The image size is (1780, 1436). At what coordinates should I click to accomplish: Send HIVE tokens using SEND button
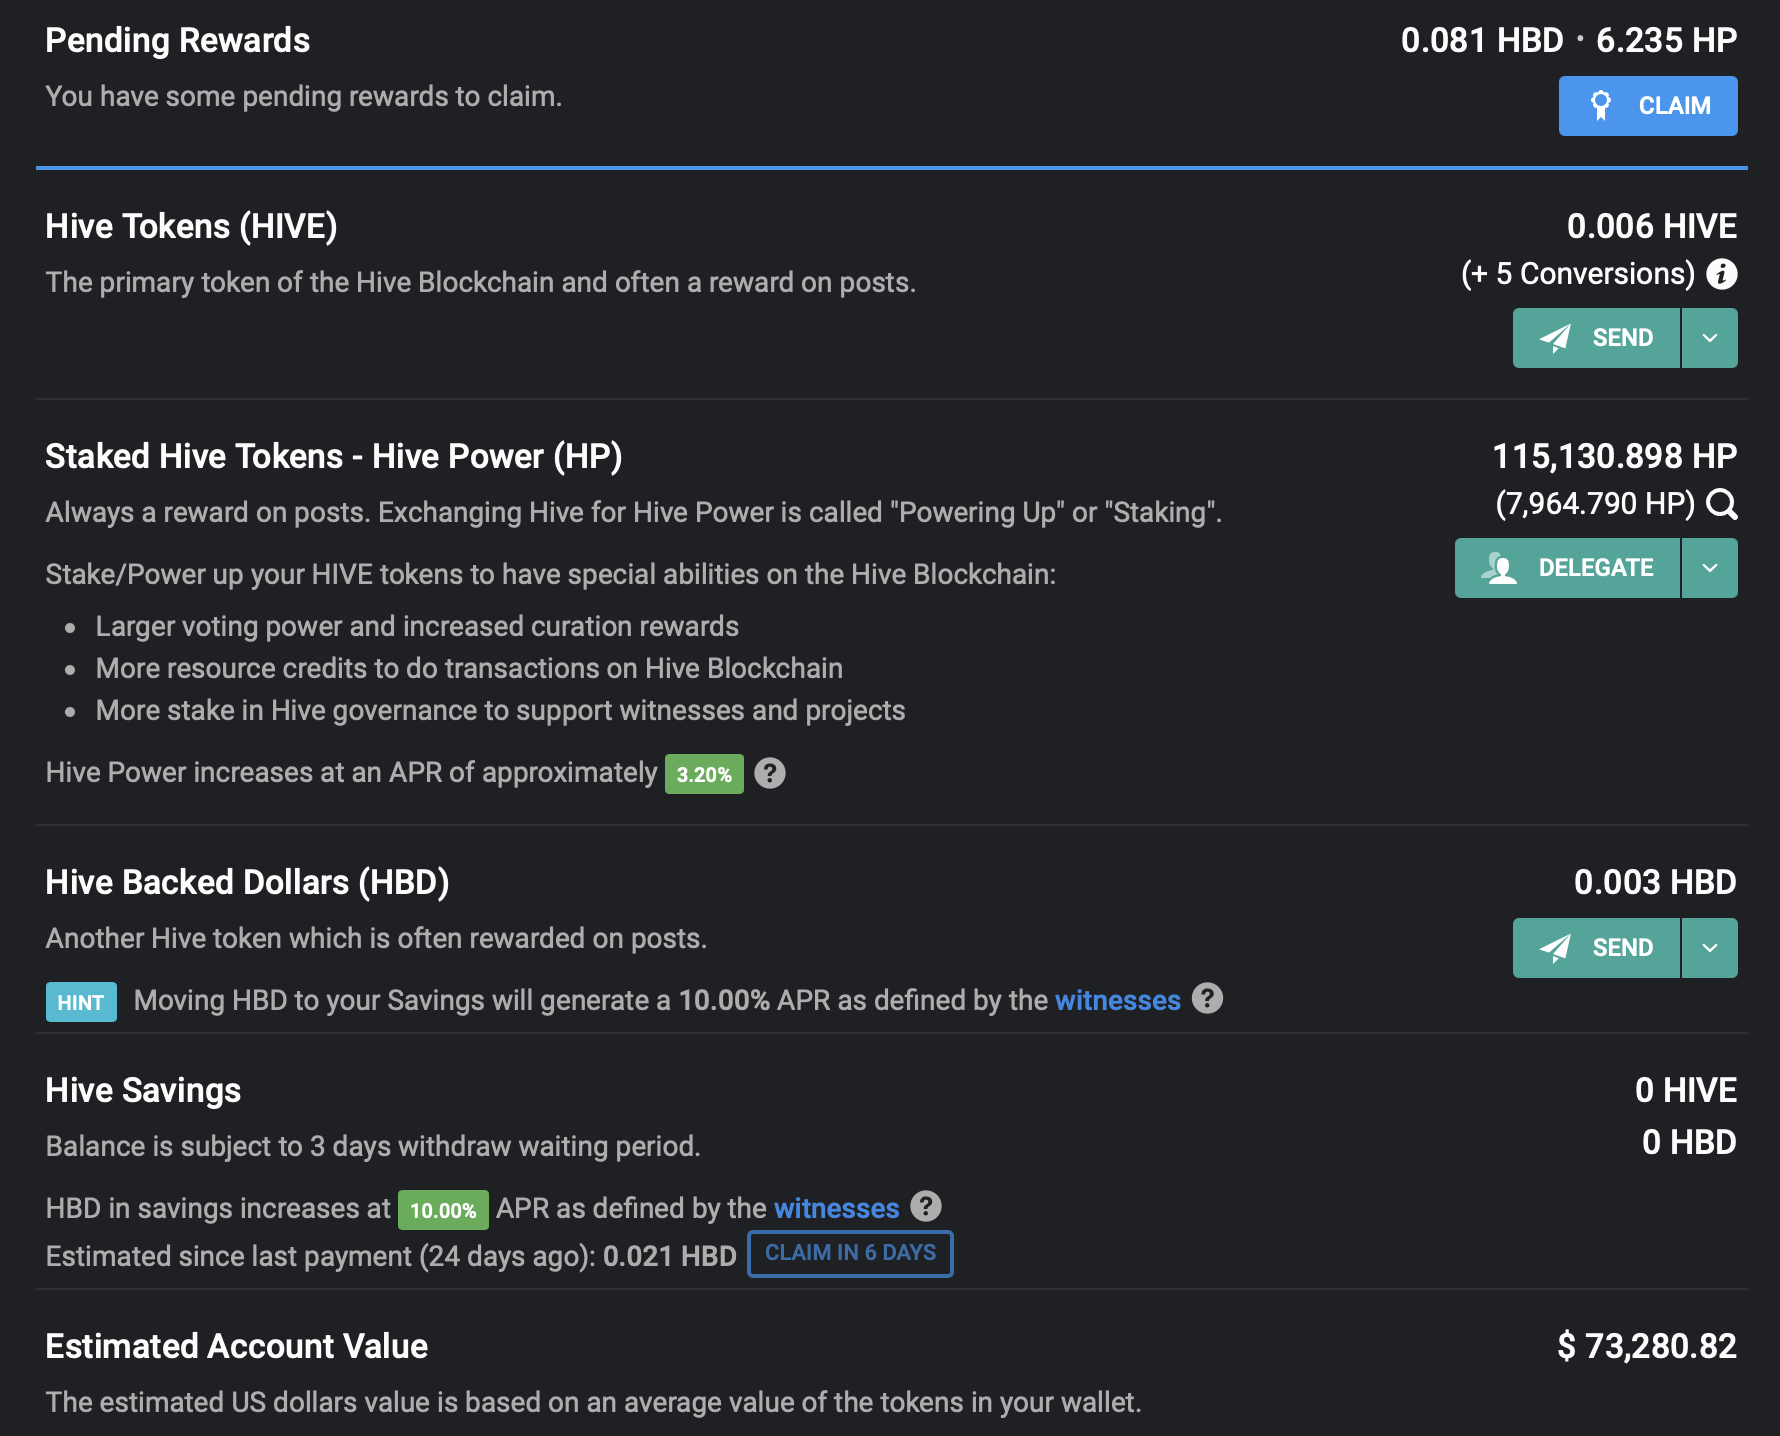coord(1596,338)
